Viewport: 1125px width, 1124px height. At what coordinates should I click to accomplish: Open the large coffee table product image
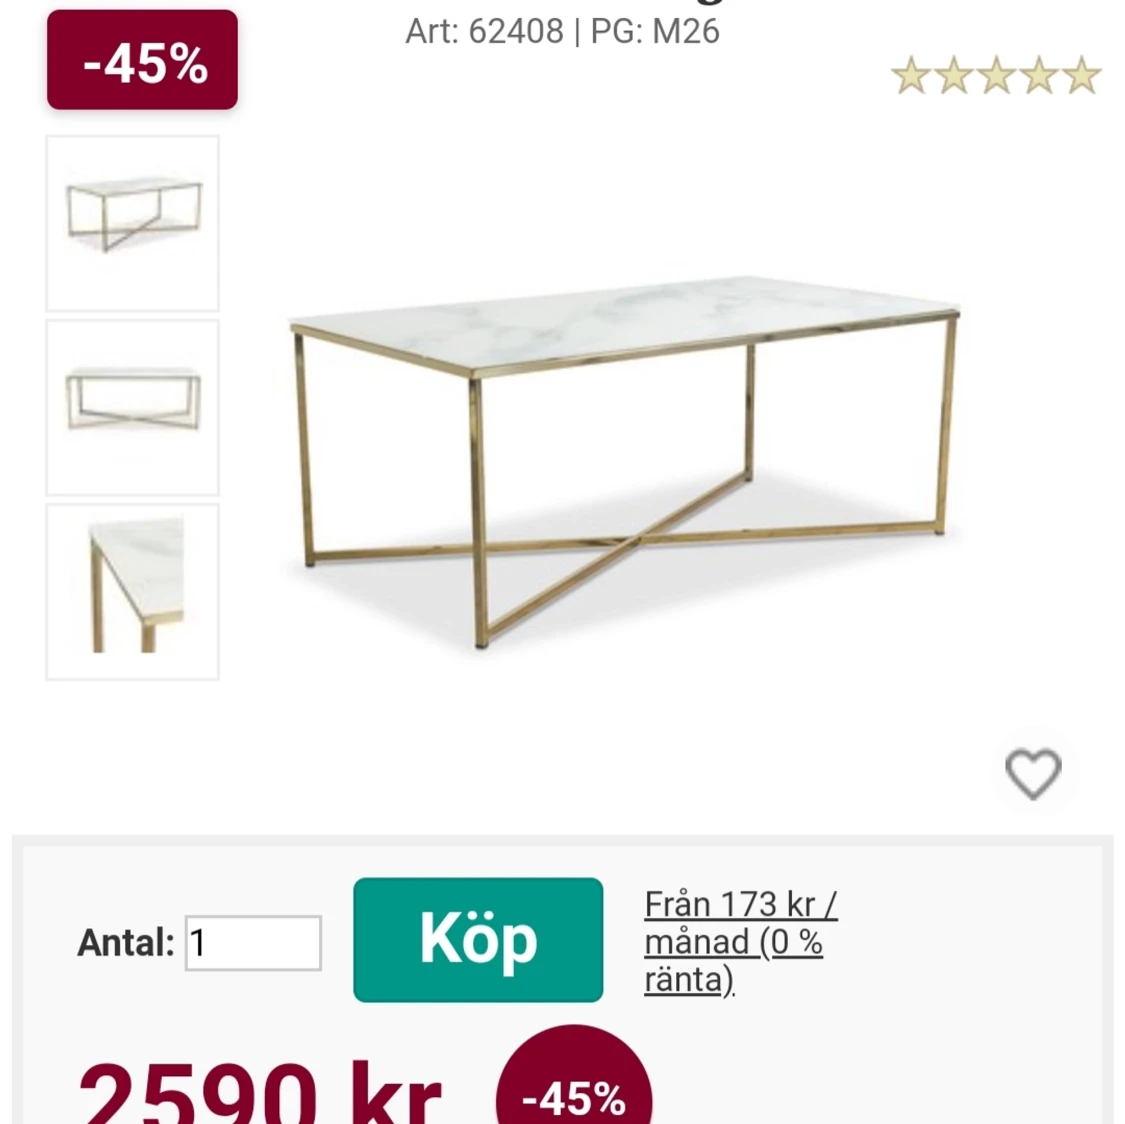624,463
